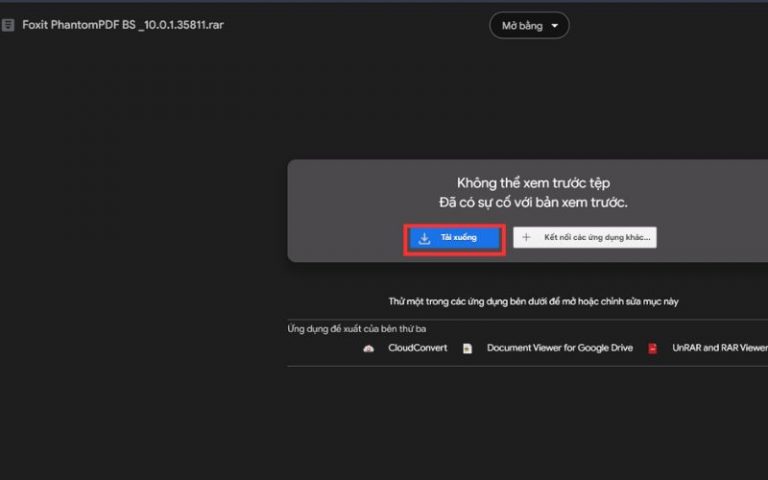The width and height of the screenshot is (768, 480).
Task: Click the RAR file type icon beside filename
Action: [9, 25]
